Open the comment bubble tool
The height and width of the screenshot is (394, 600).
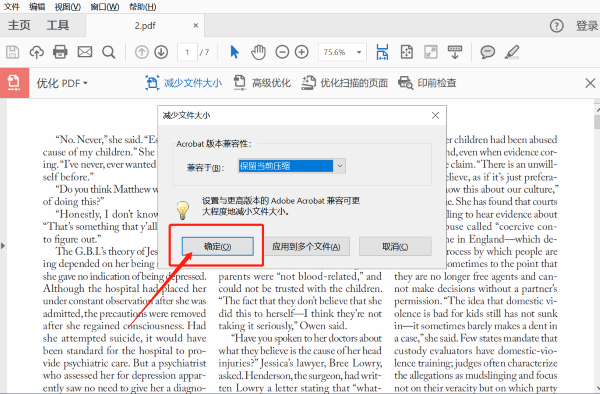[x=488, y=52]
